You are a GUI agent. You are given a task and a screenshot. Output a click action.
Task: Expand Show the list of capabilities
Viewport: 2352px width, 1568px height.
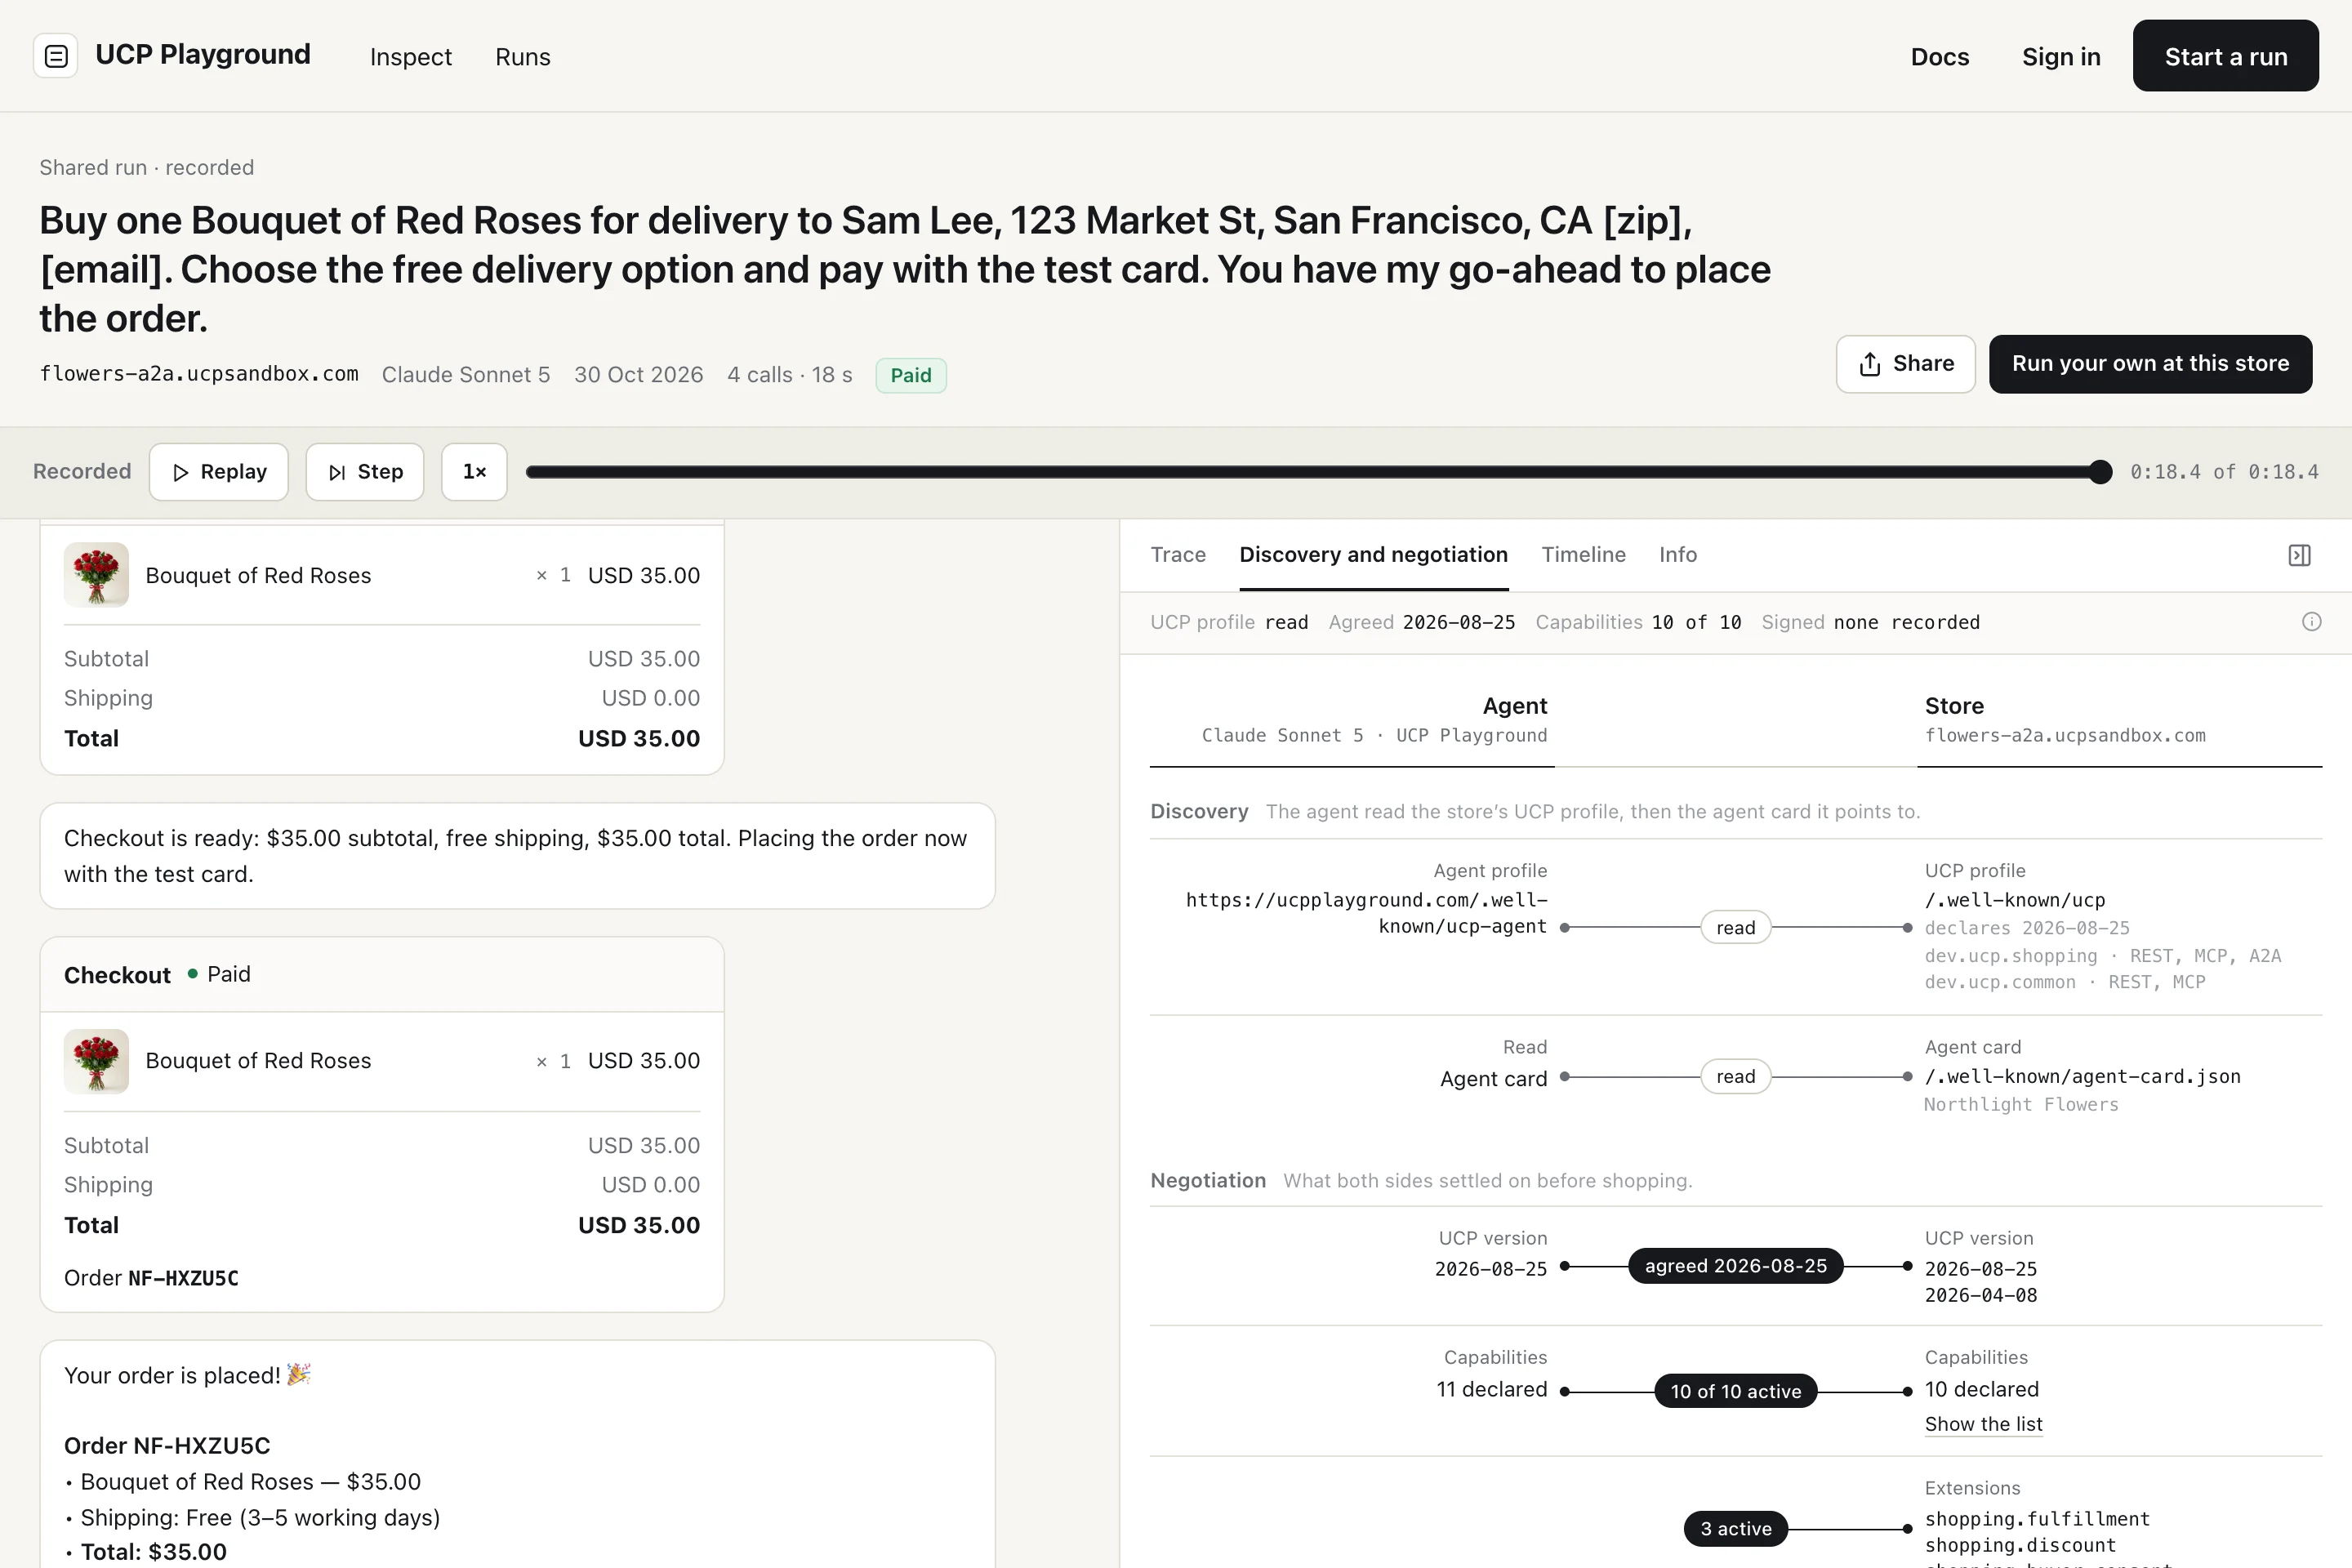[1983, 1424]
